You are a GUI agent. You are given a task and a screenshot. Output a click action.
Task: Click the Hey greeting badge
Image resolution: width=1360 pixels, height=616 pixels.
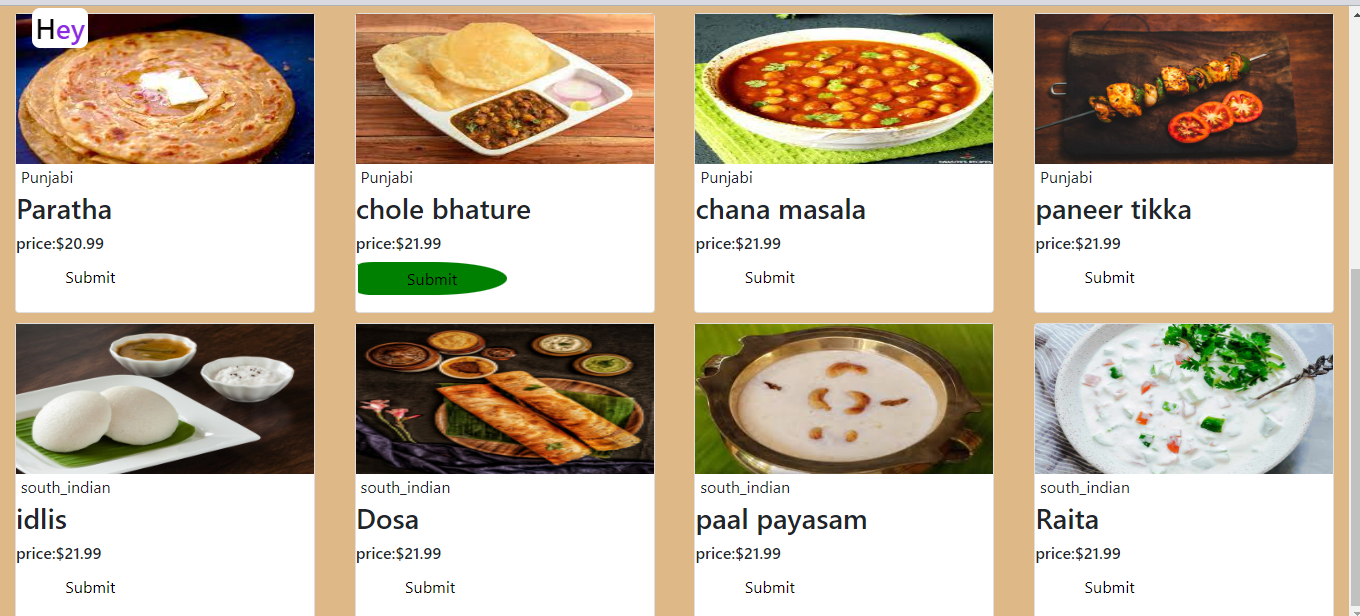click(x=58, y=29)
